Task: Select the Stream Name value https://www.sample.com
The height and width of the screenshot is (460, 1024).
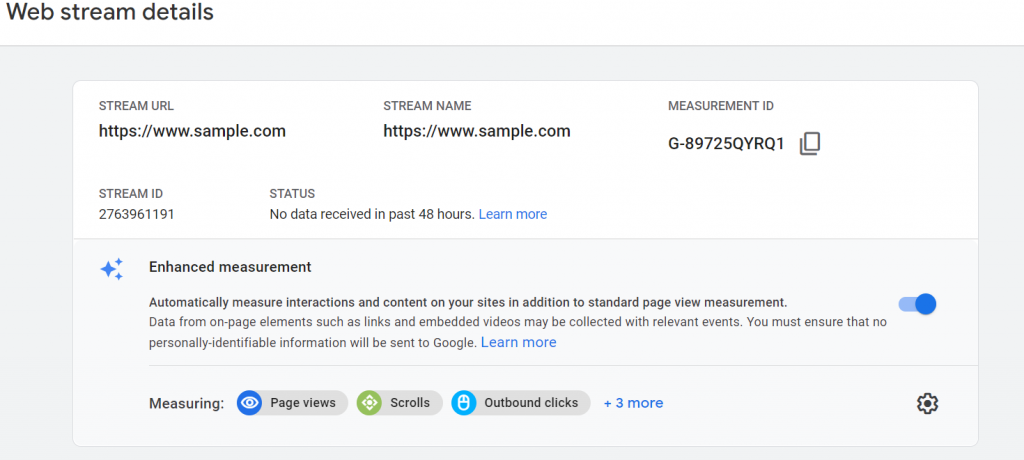Action: pos(477,131)
